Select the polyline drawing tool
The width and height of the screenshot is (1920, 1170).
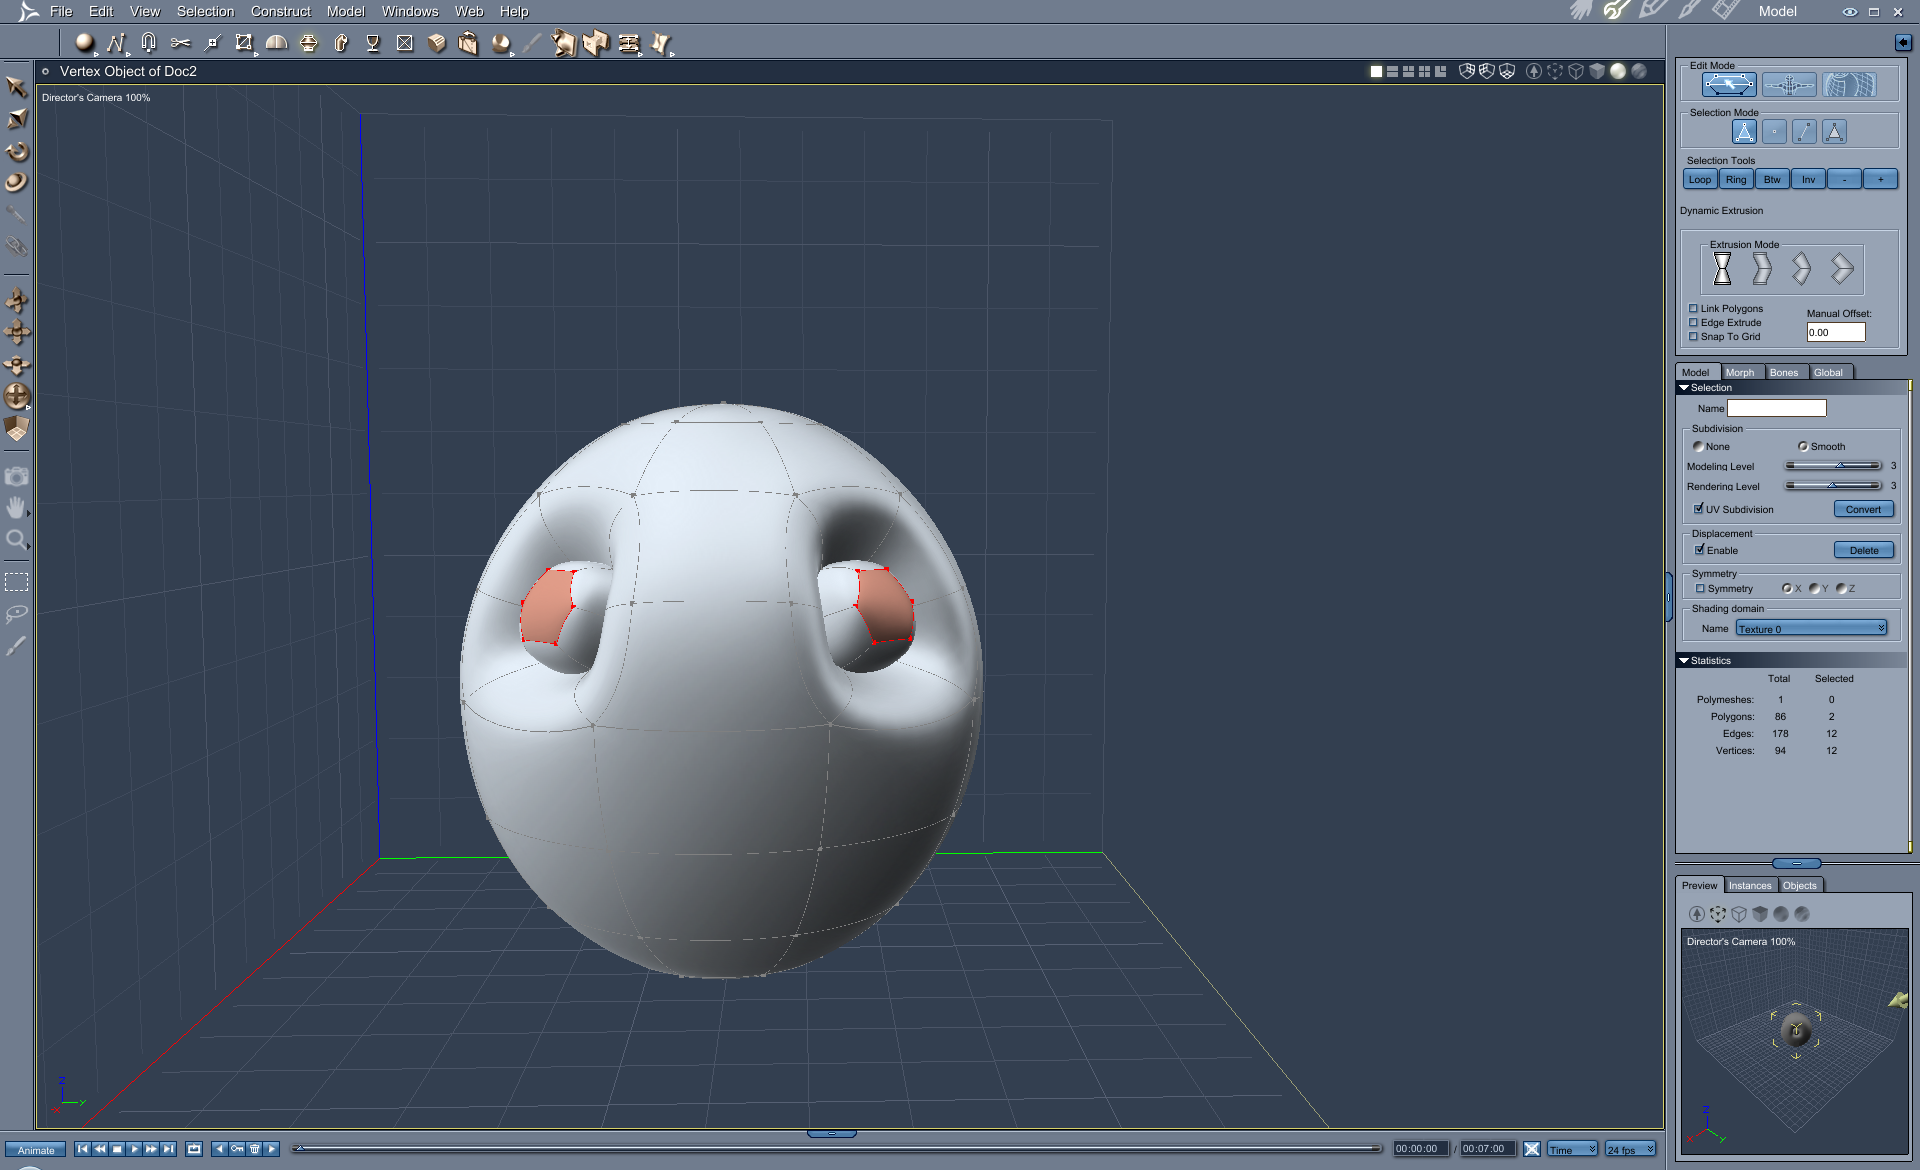click(x=118, y=43)
